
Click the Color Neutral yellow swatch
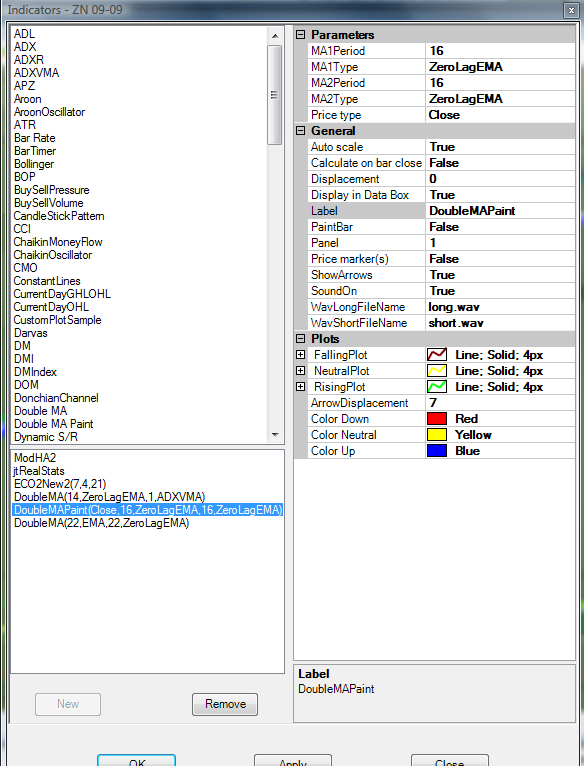437,435
